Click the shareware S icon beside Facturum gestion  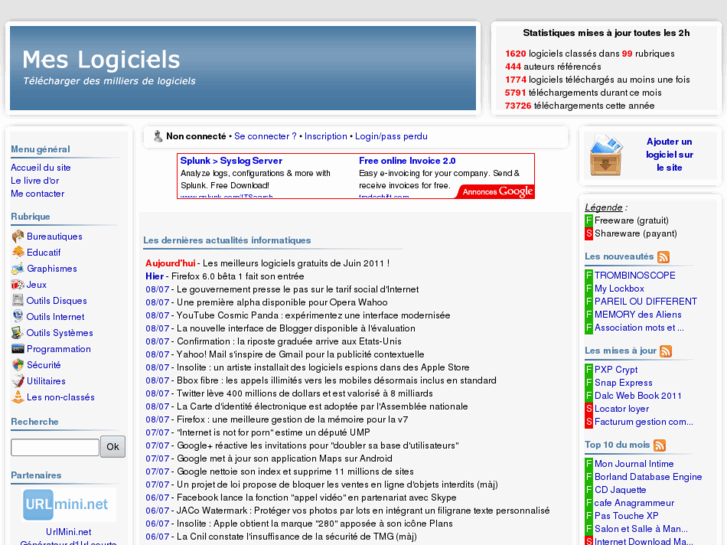[589, 422]
